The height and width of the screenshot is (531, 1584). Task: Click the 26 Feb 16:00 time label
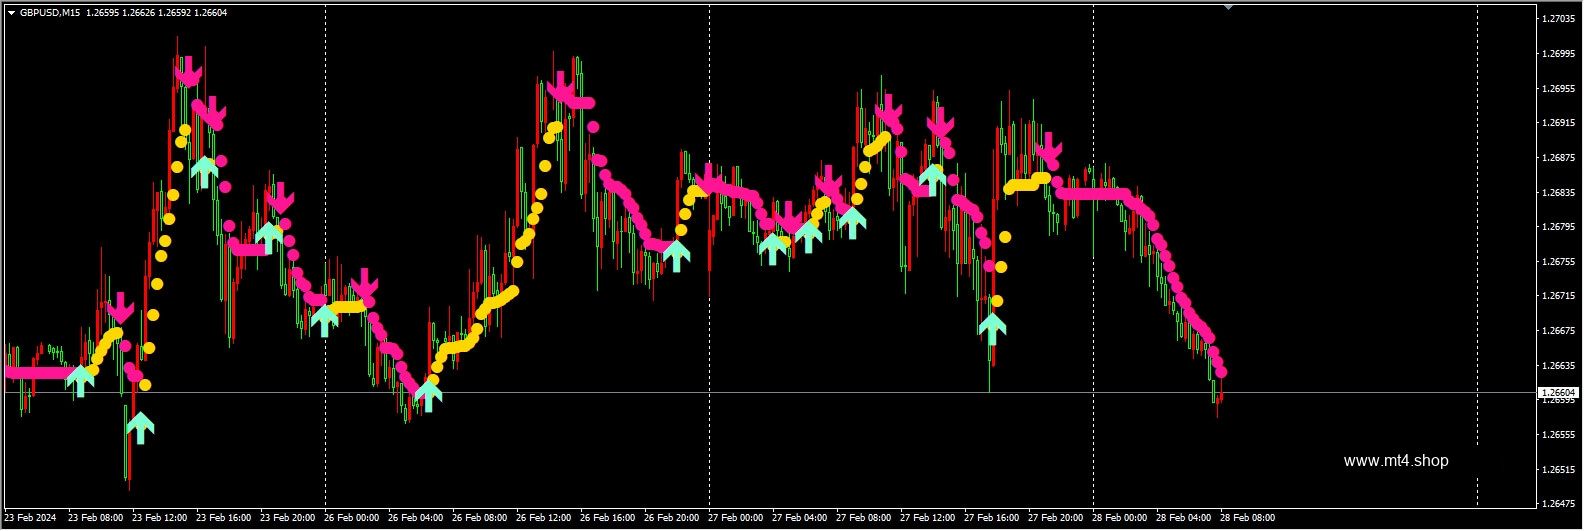pos(608,518)
